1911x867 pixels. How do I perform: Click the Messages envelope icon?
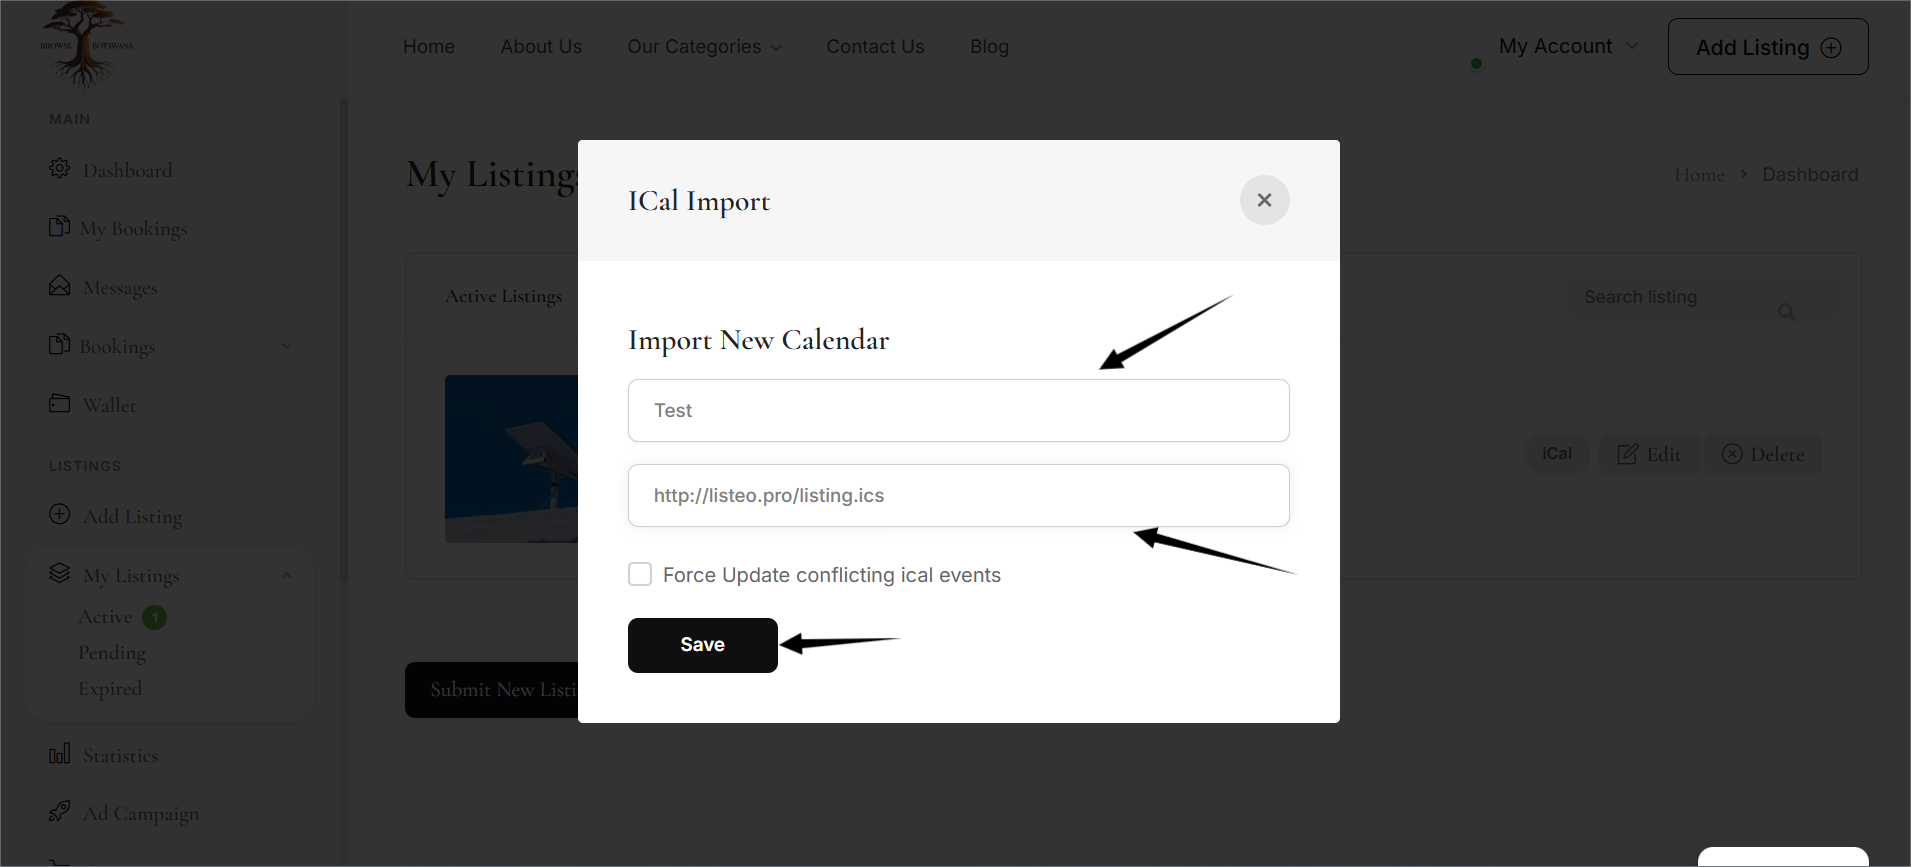(60, 286)
